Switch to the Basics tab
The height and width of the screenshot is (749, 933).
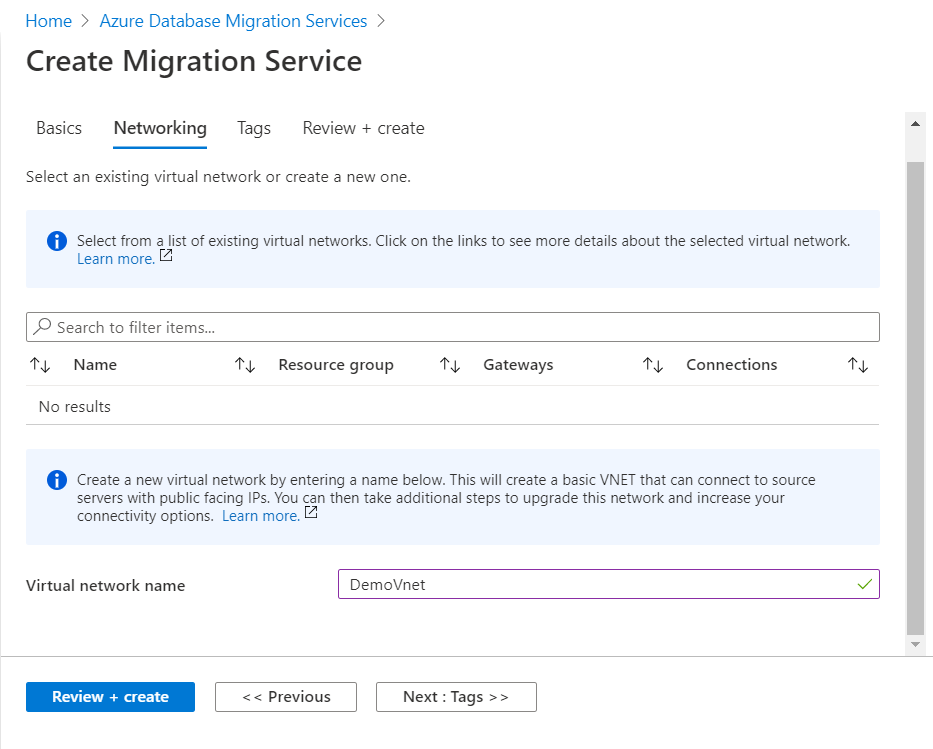coord(59,128)
